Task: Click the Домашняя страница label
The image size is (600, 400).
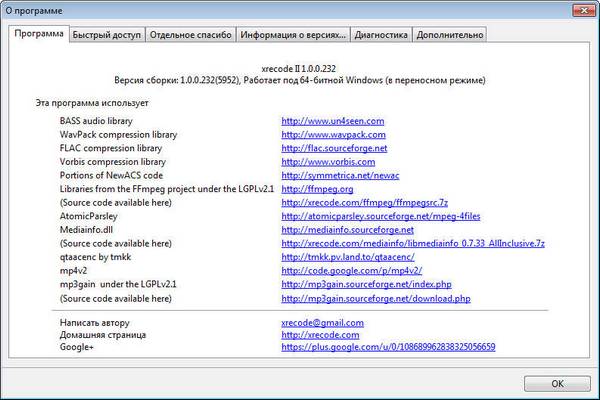Action: 103,335
